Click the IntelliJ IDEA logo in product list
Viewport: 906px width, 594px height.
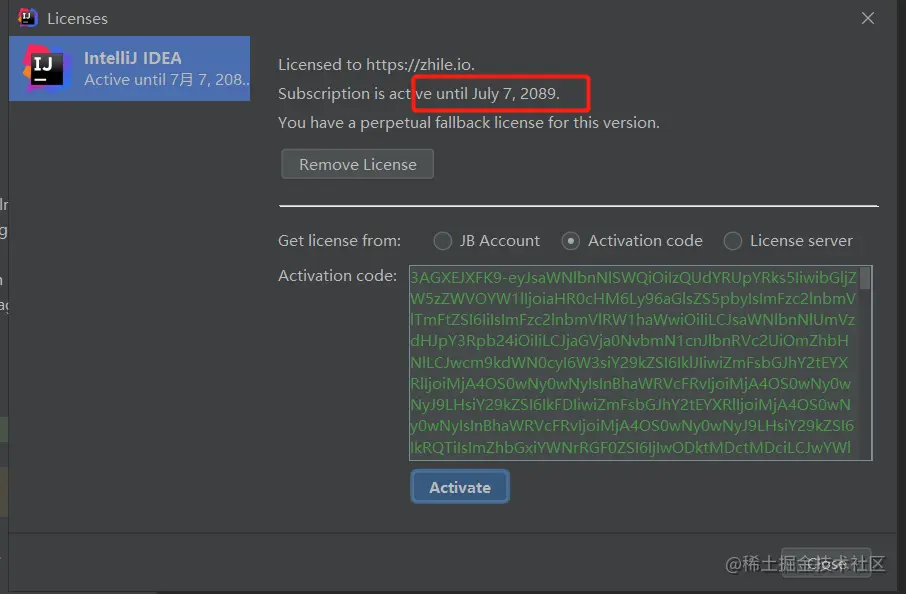click(44, 69)
